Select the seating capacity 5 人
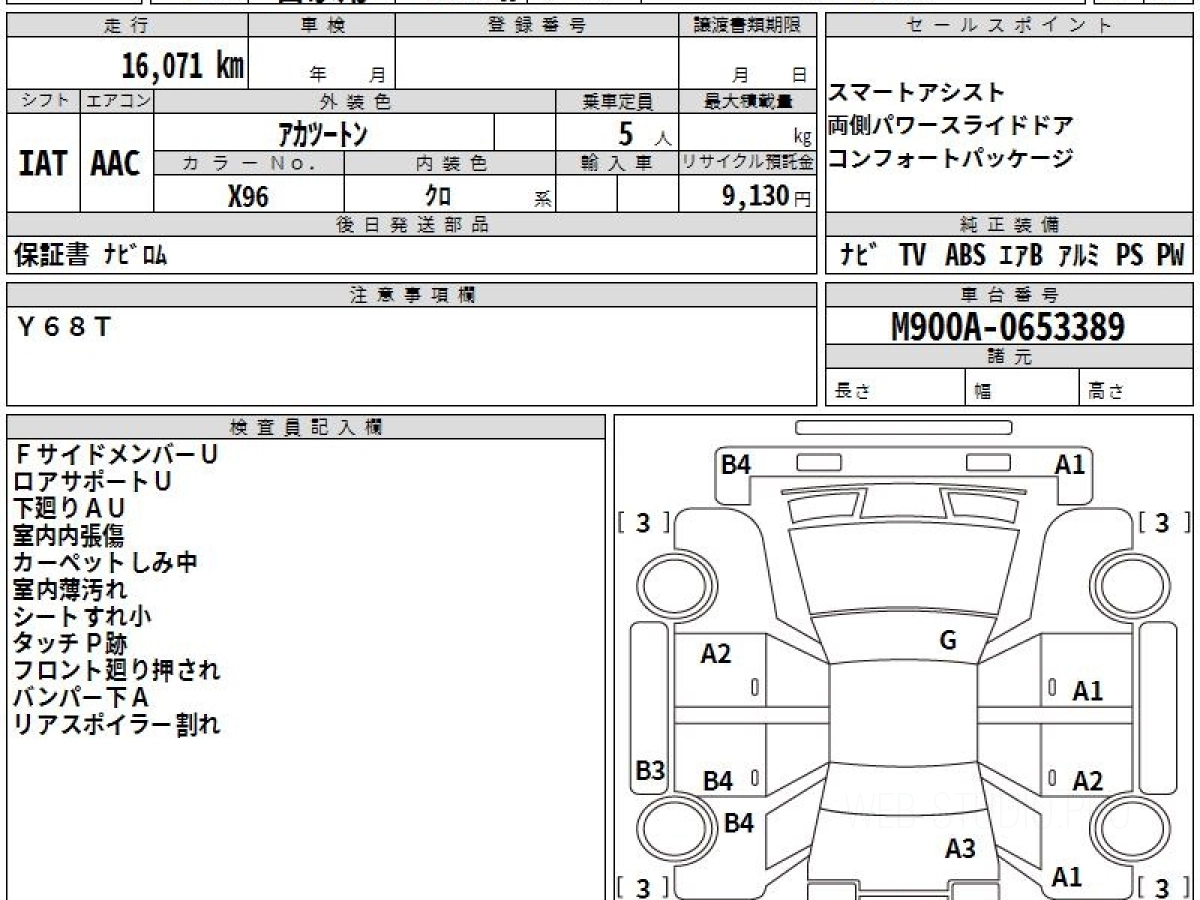The height and width of the screenshot is (900, 1200). pos(644,133)
